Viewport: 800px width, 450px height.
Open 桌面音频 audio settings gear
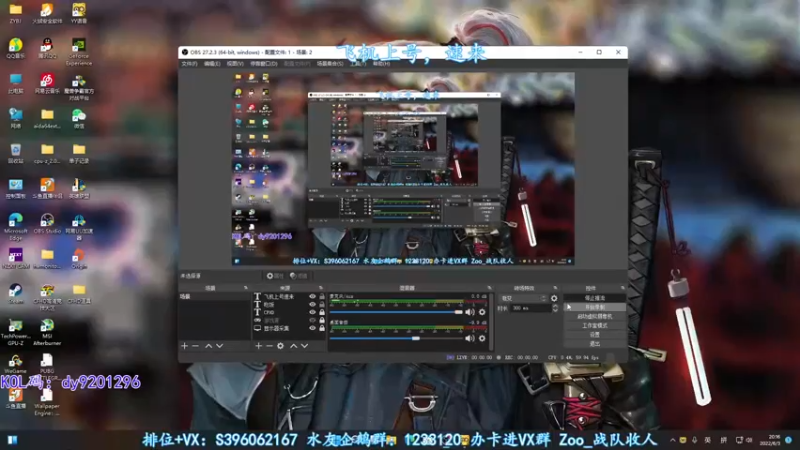pyautogui.click(x=482, y=338)
